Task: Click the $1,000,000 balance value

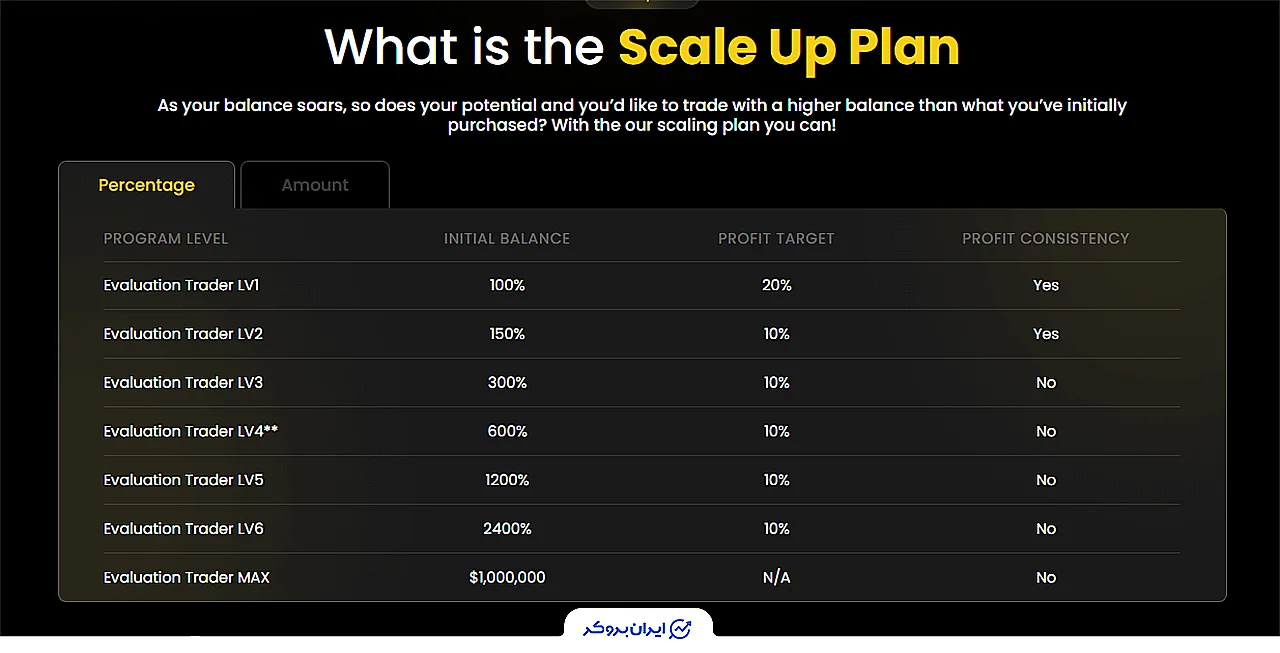Action: pos(507,578)
